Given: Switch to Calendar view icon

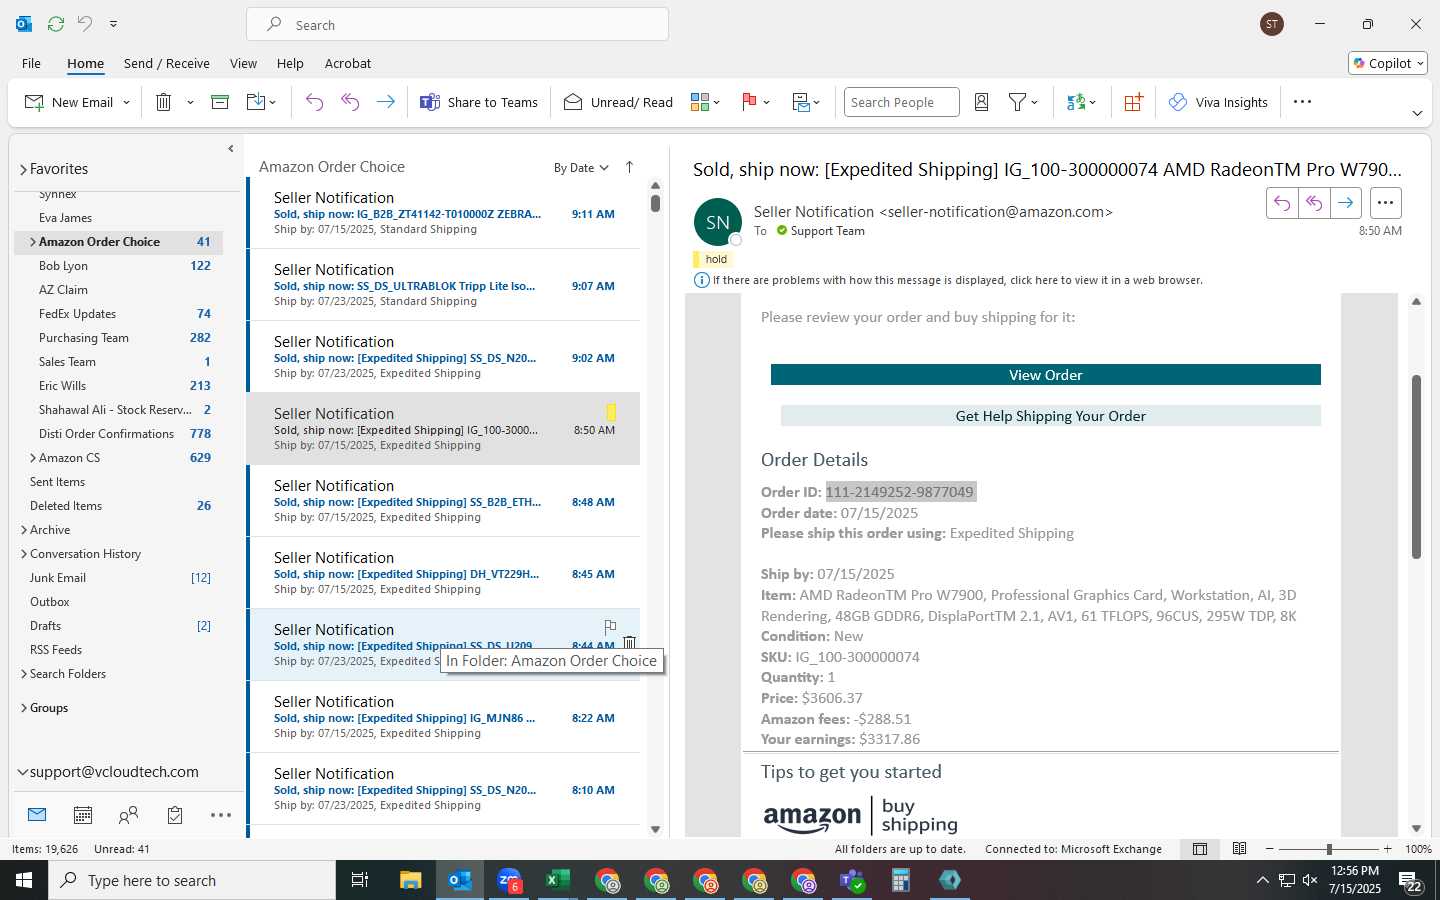Looking at the screenshot, I should pyautogui.click(x=83, y=815).
